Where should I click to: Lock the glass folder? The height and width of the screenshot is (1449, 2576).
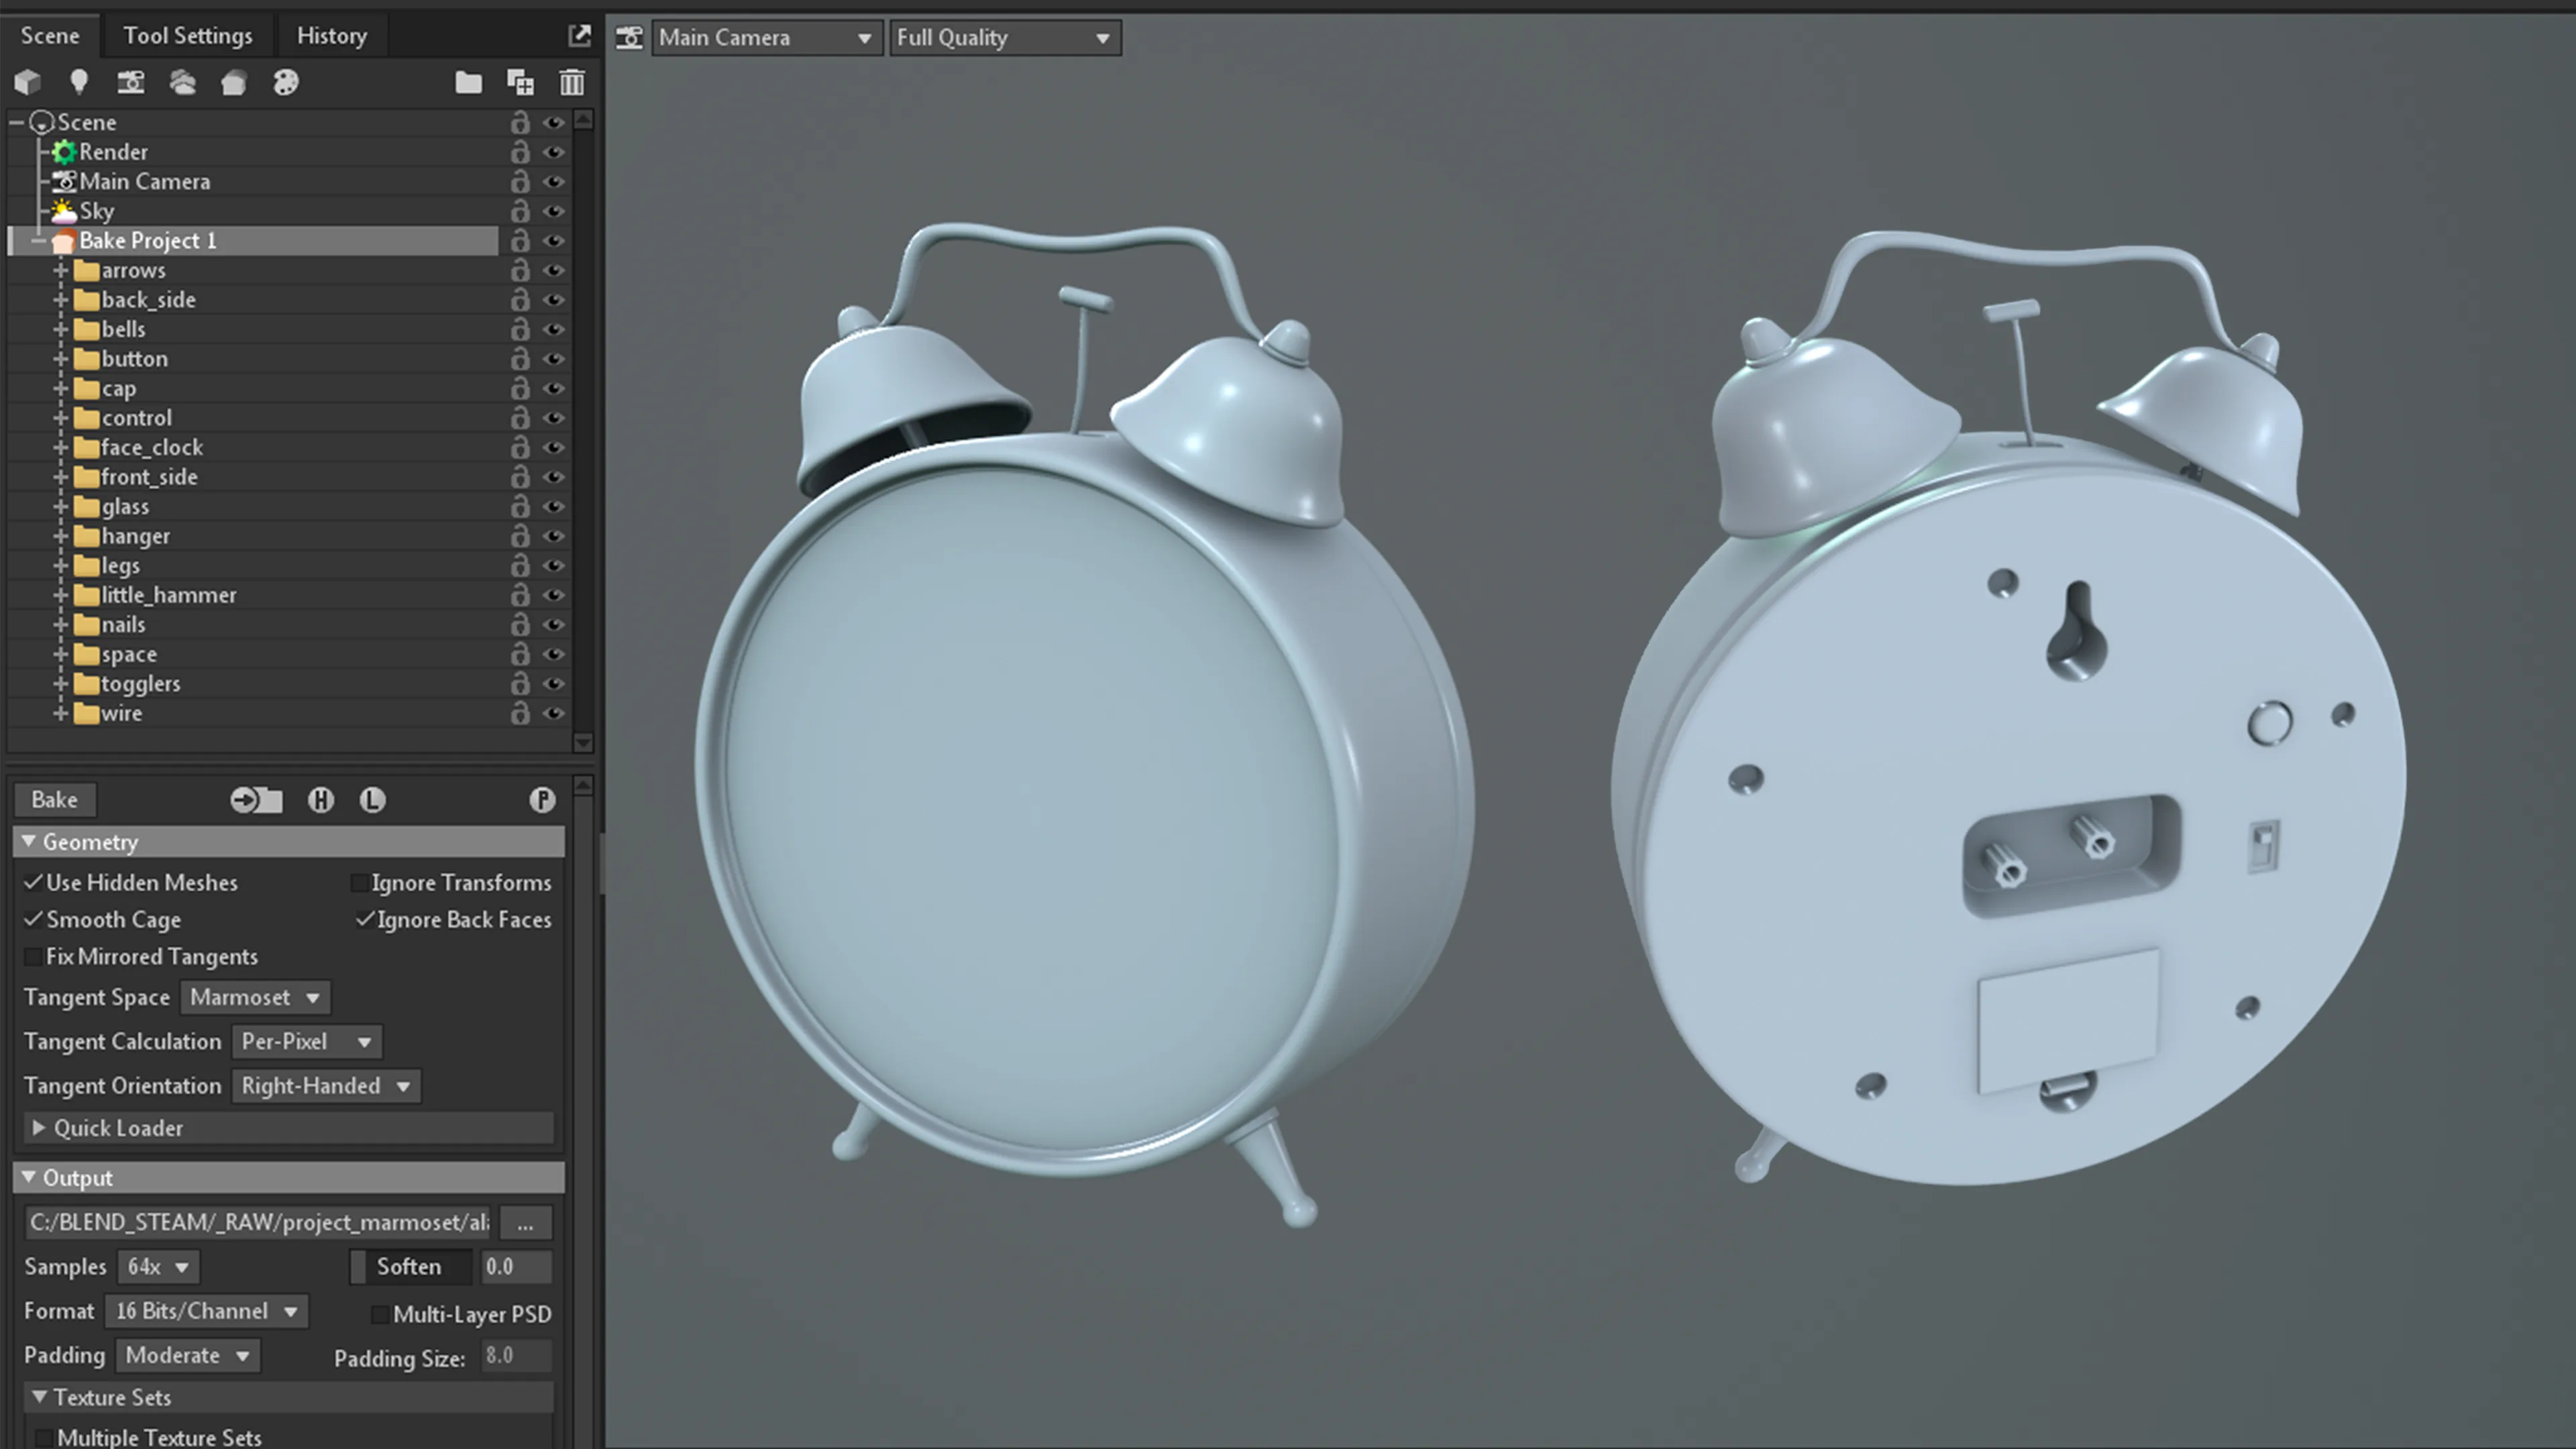[520, 507]
